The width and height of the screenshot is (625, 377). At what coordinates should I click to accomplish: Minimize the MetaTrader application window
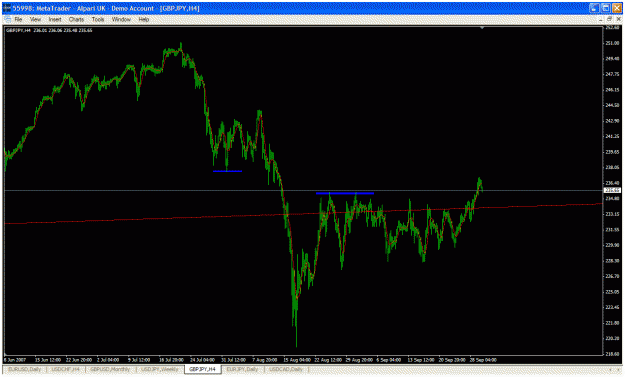tap(594, 8)
